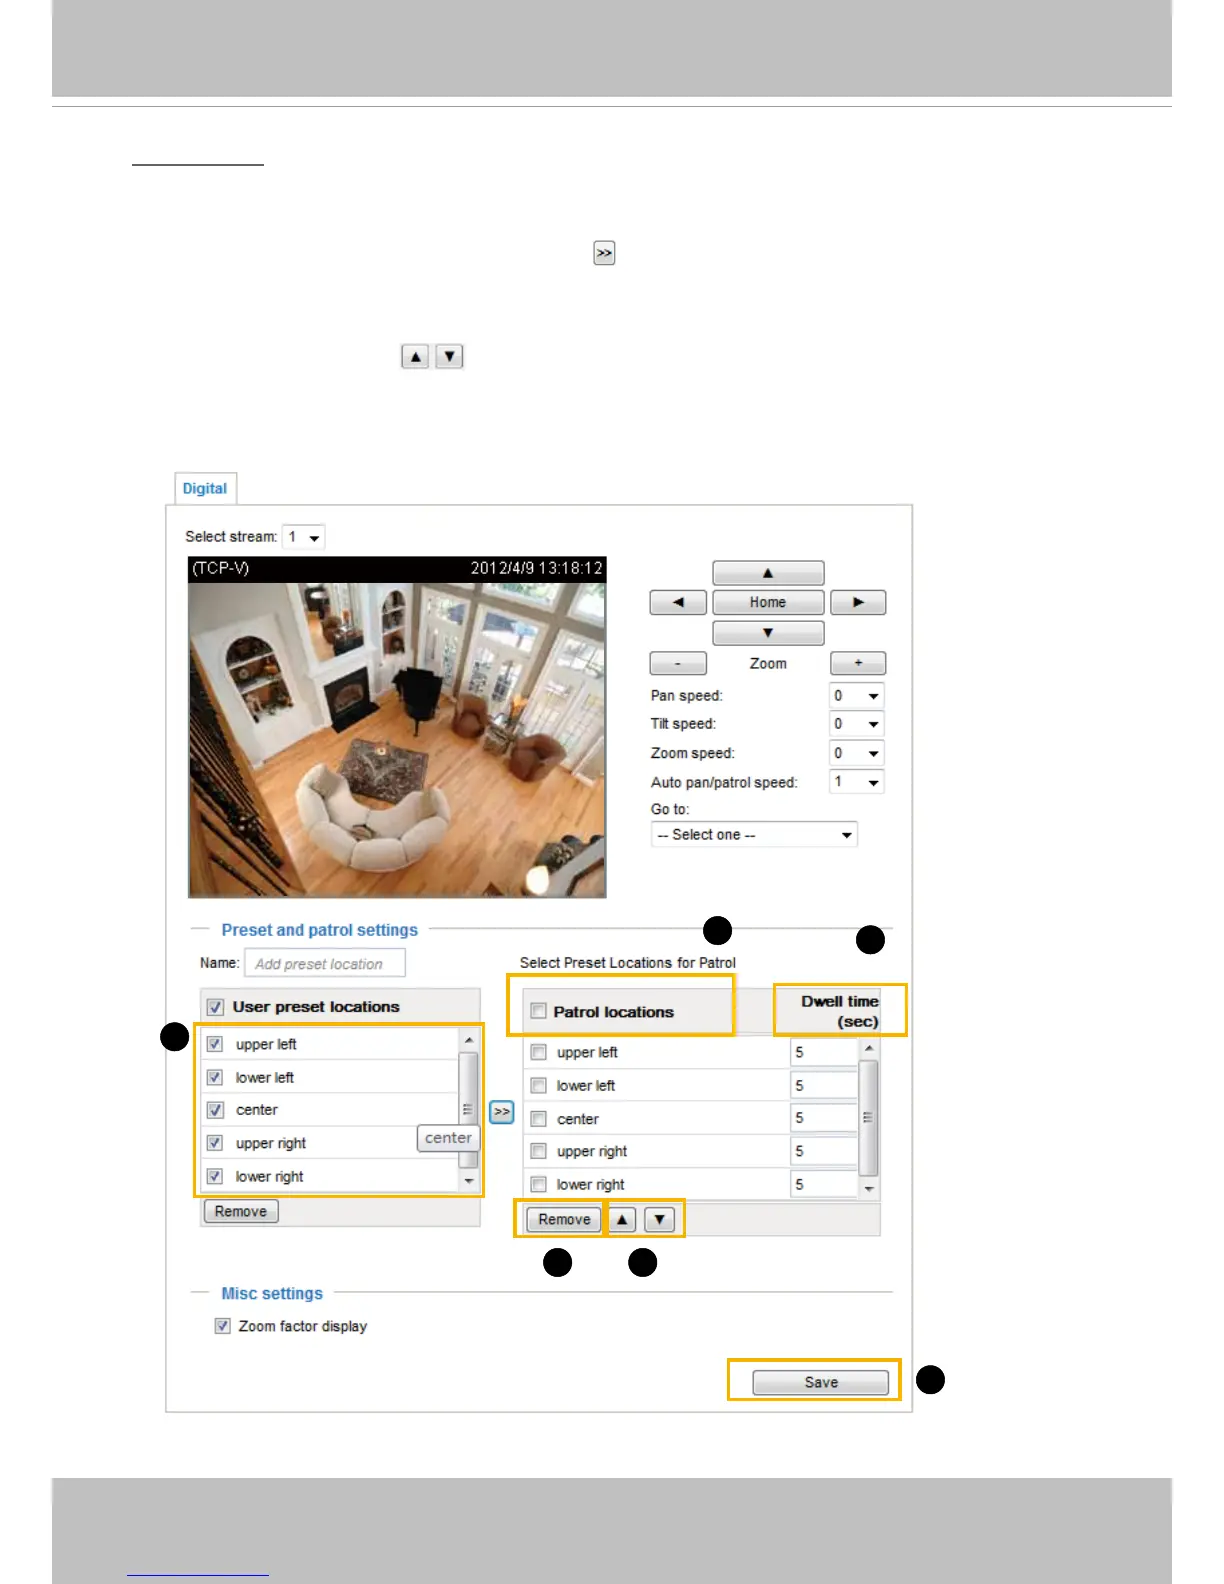Tilt camera up with the up arrow button
The height and width of the screenshot is (1584, 1224).
point(768,573)
